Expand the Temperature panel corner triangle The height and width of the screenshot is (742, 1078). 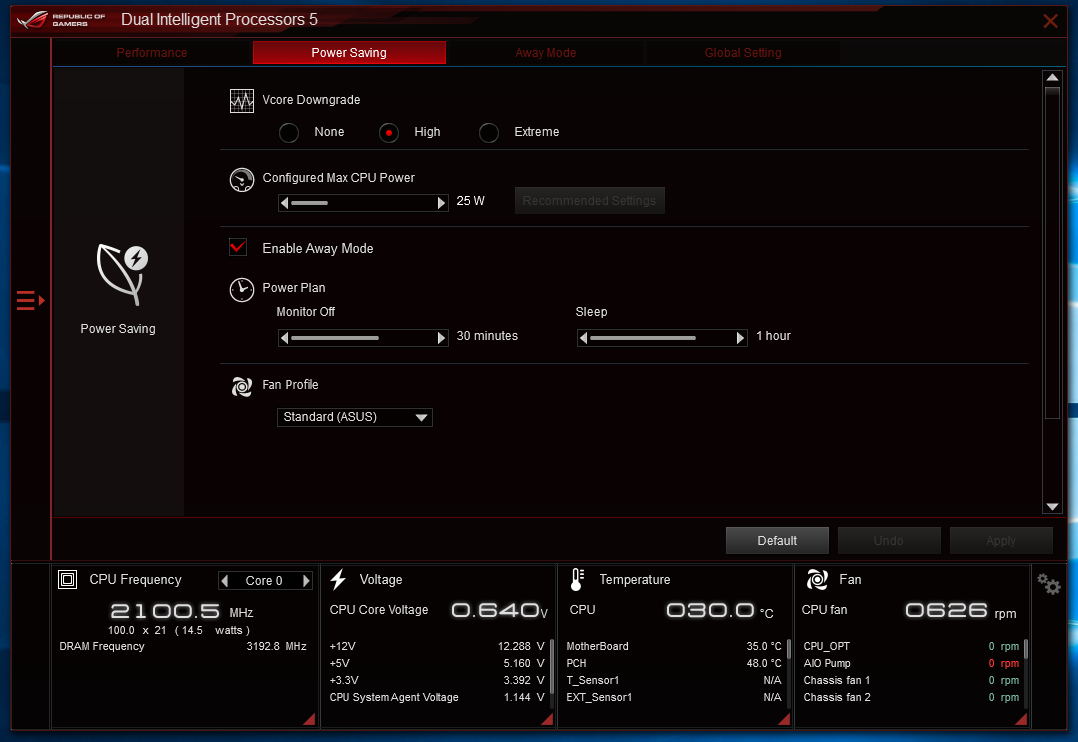click(x=784, y=719)
